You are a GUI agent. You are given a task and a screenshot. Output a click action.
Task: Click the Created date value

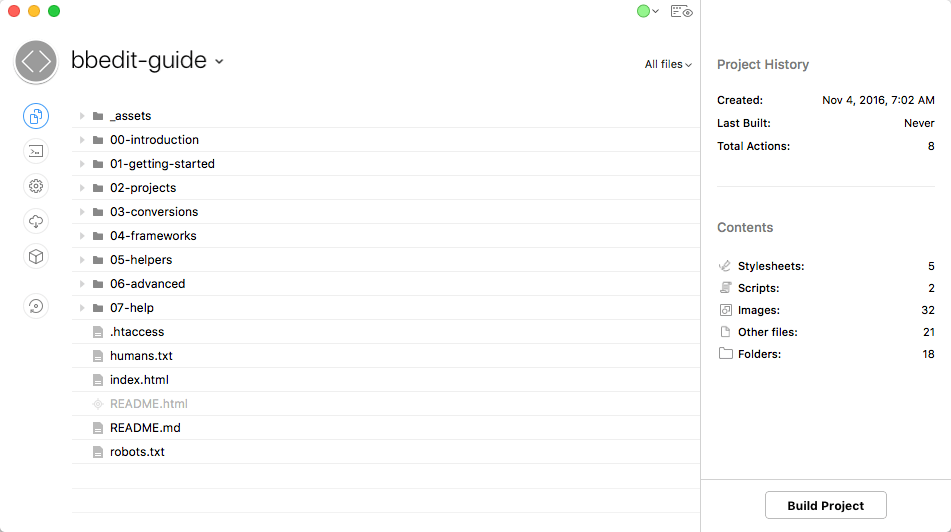pos(878,100)
